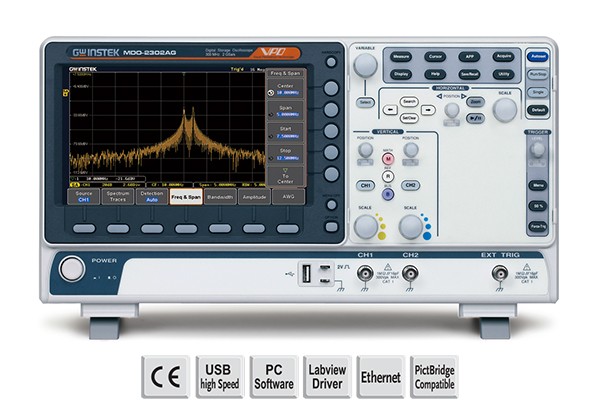The height and width of the screenshot is (417, 600).
Task: Click the USB high Speed badge
Action: click(218, 378)
